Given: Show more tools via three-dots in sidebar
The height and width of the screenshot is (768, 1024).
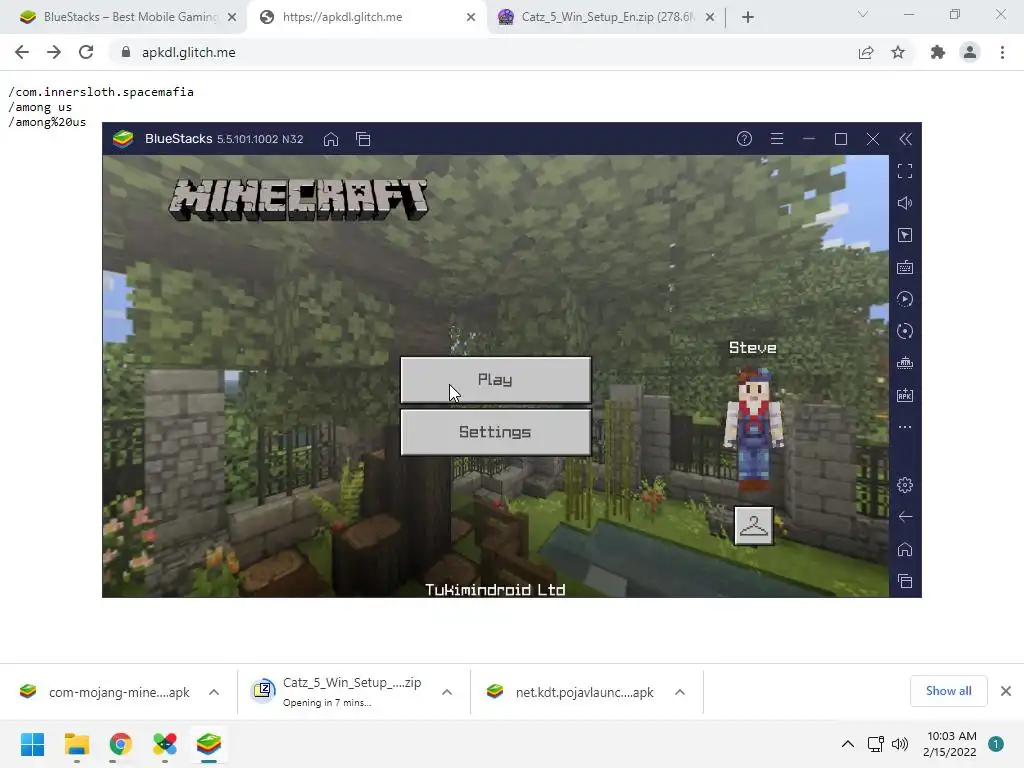Looking at the screenshot, I should click(905, 427).
